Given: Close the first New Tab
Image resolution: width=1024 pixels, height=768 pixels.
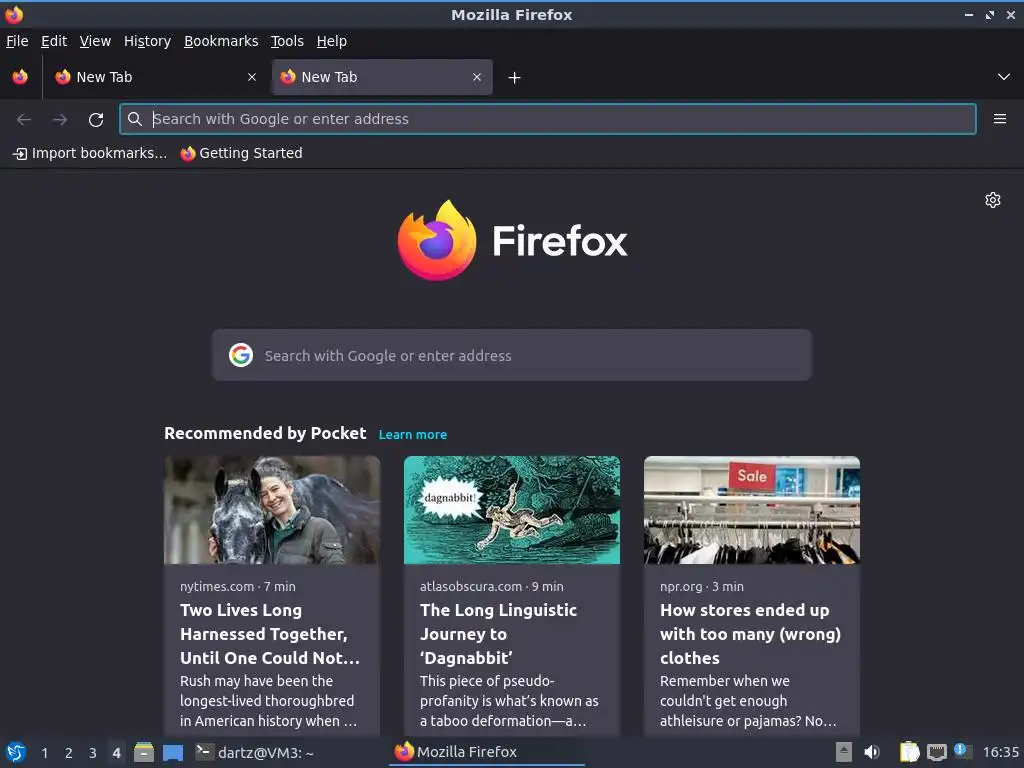Looking at the screenshot, I should click(x=252, y=77).
